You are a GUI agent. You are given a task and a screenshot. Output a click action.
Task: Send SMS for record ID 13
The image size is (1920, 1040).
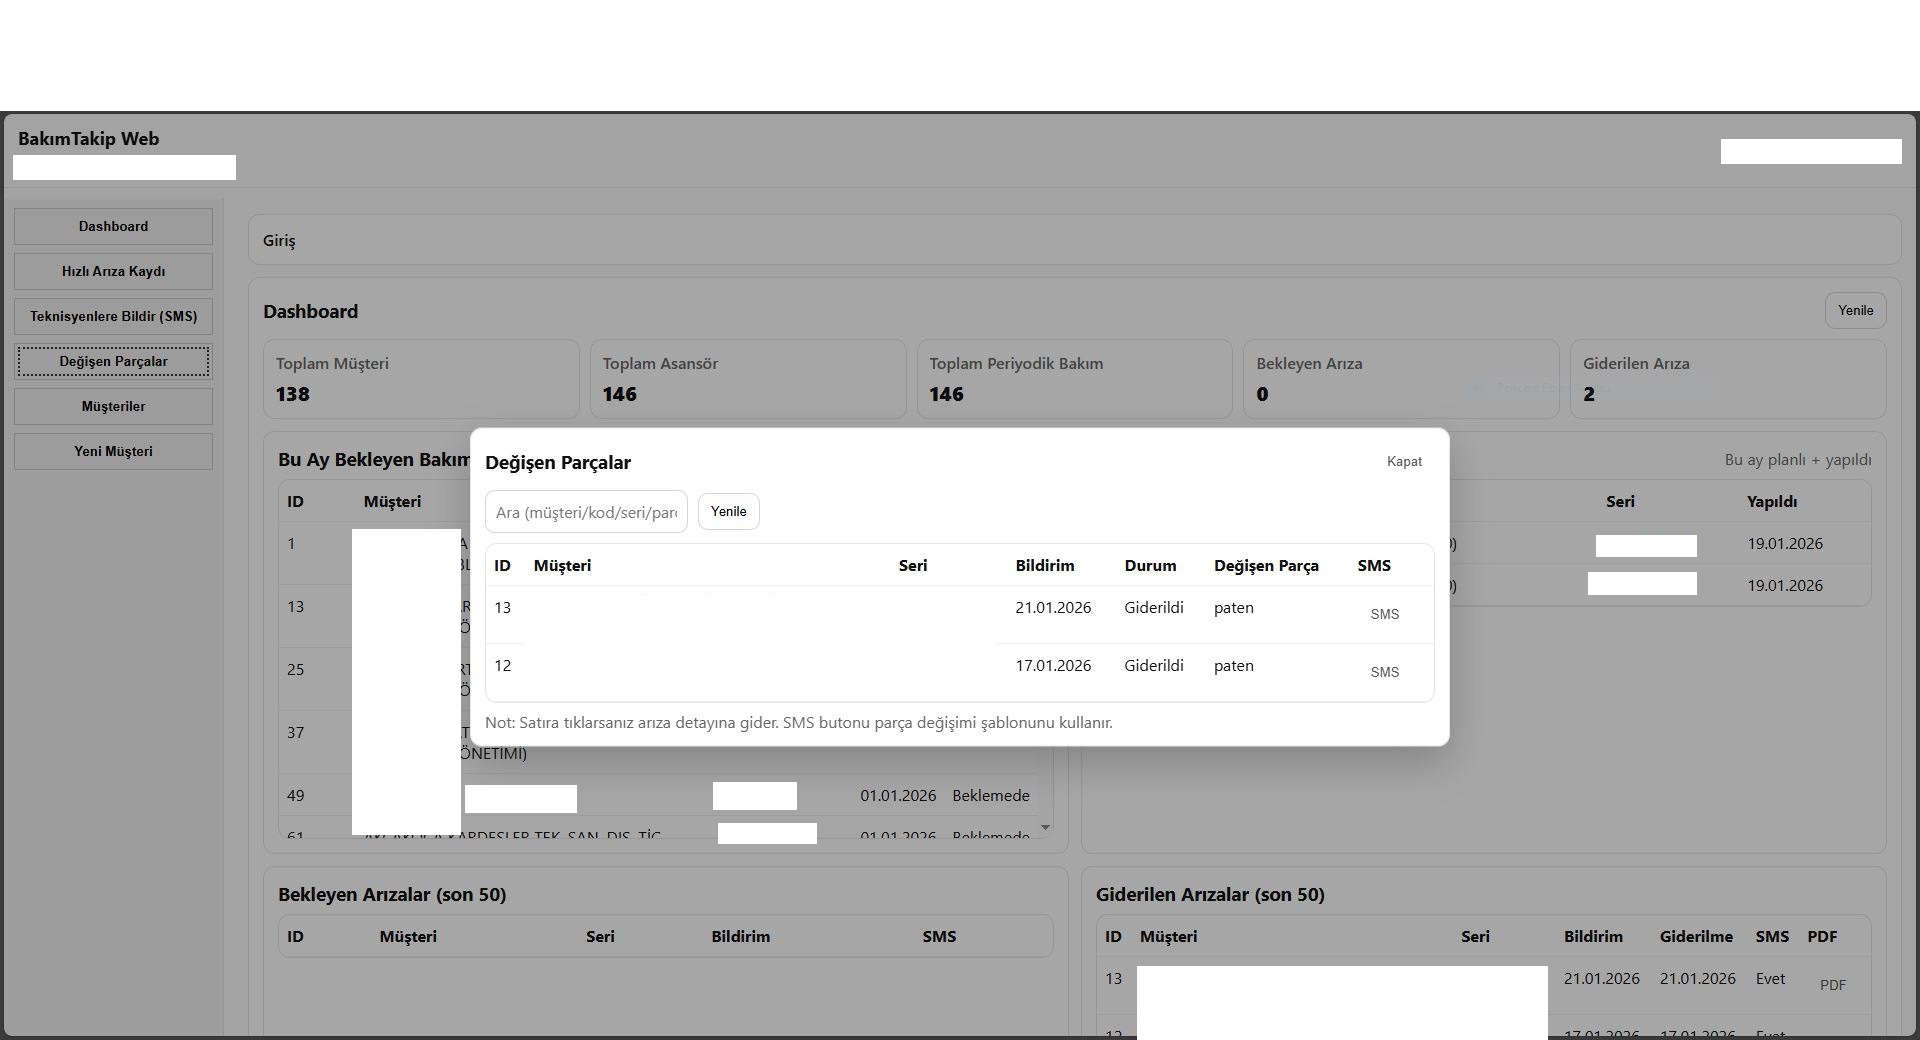tap(1384, 614)
